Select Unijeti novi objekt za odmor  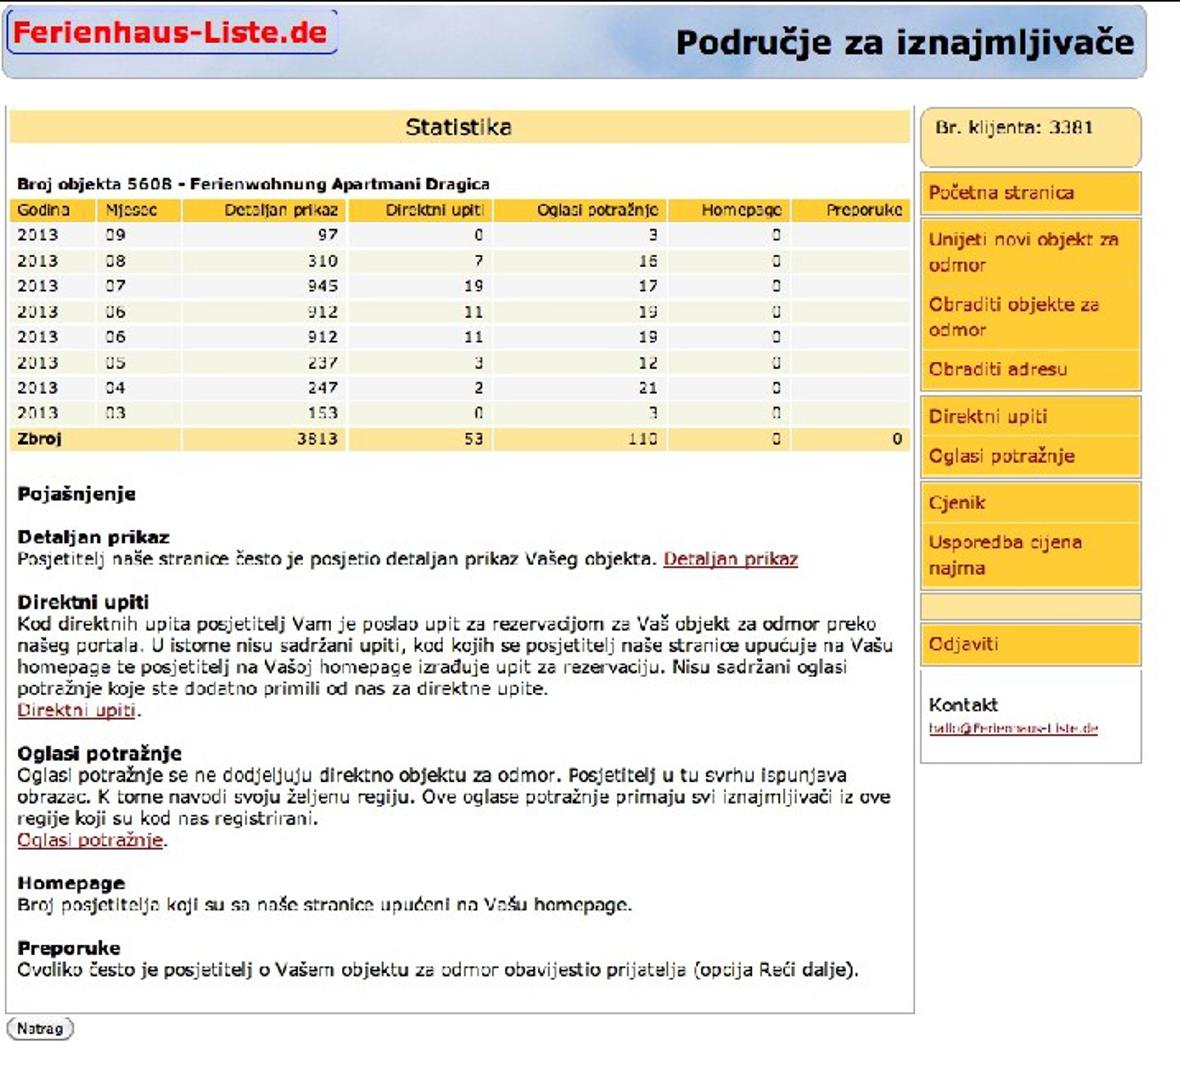1023,252
